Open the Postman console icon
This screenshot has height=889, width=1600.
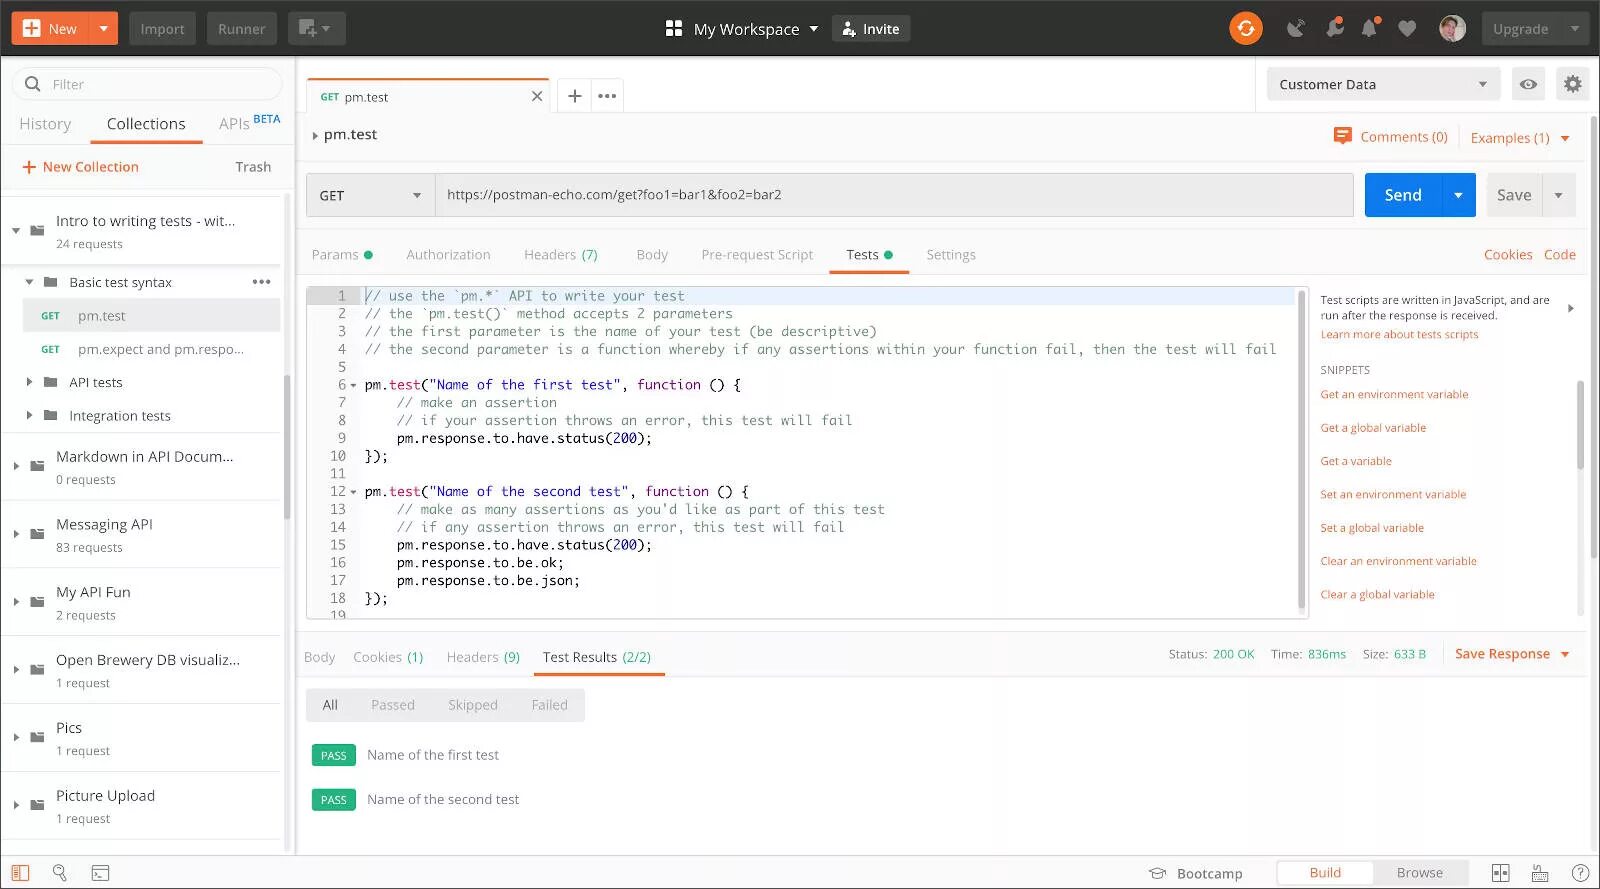pyautogui.click(x=100, y=873)
